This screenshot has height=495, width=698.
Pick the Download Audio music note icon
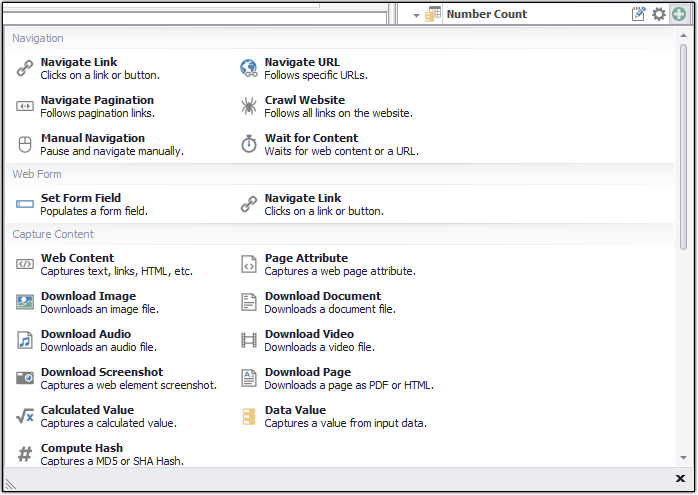click(x=25, y=340)
